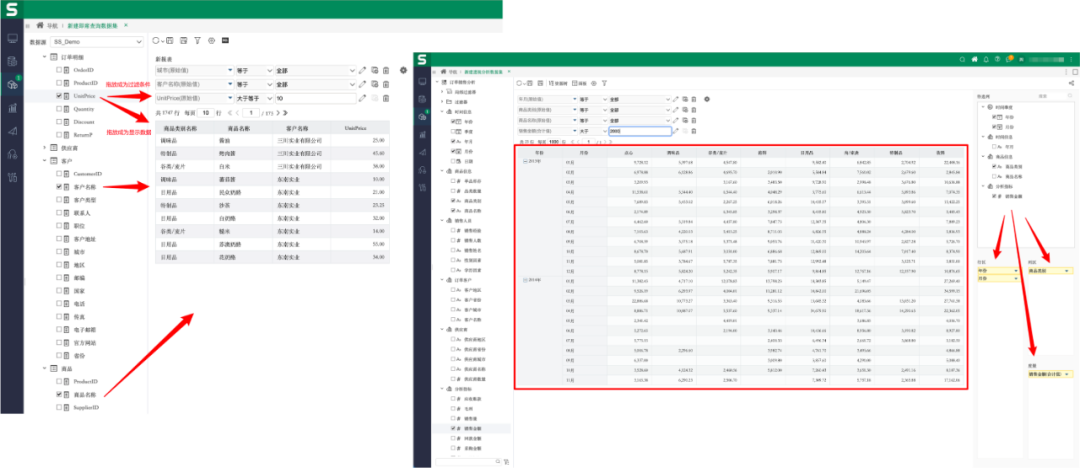1080x468 pixels.
Task: Check the CustomerID field checkbox
Action: point(59,174)
